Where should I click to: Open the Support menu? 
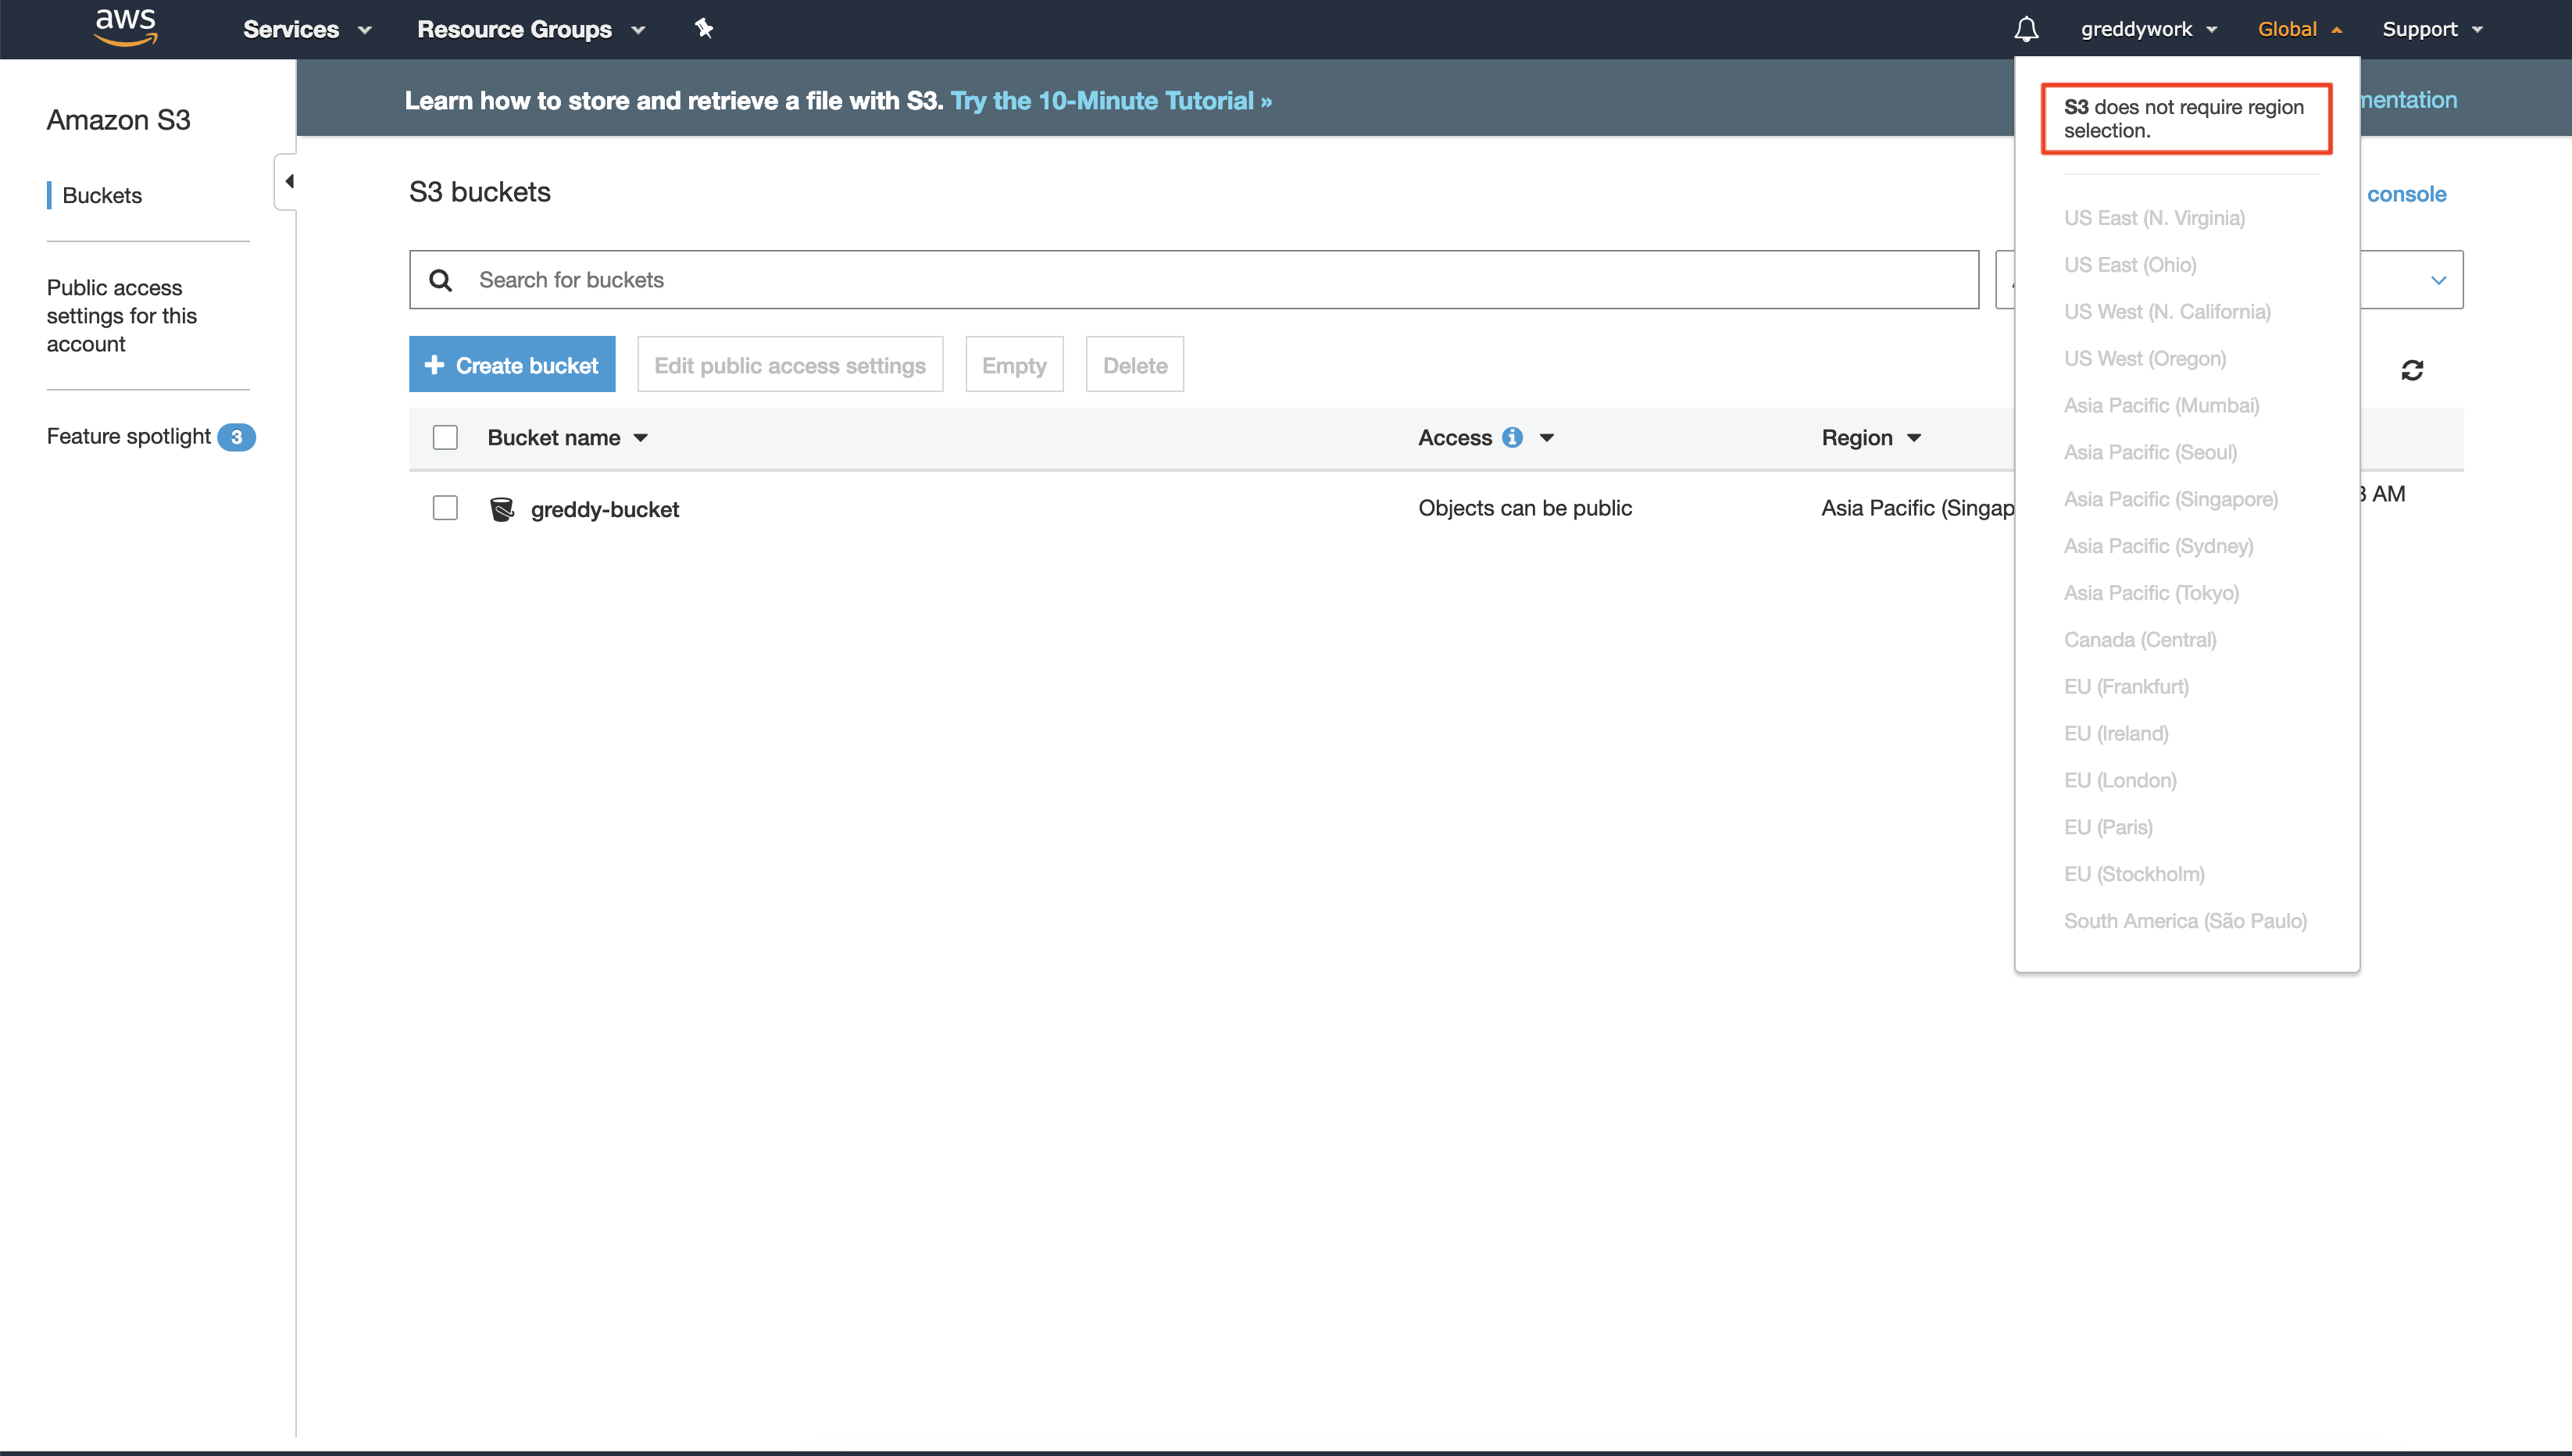[x=2431, y=29]
